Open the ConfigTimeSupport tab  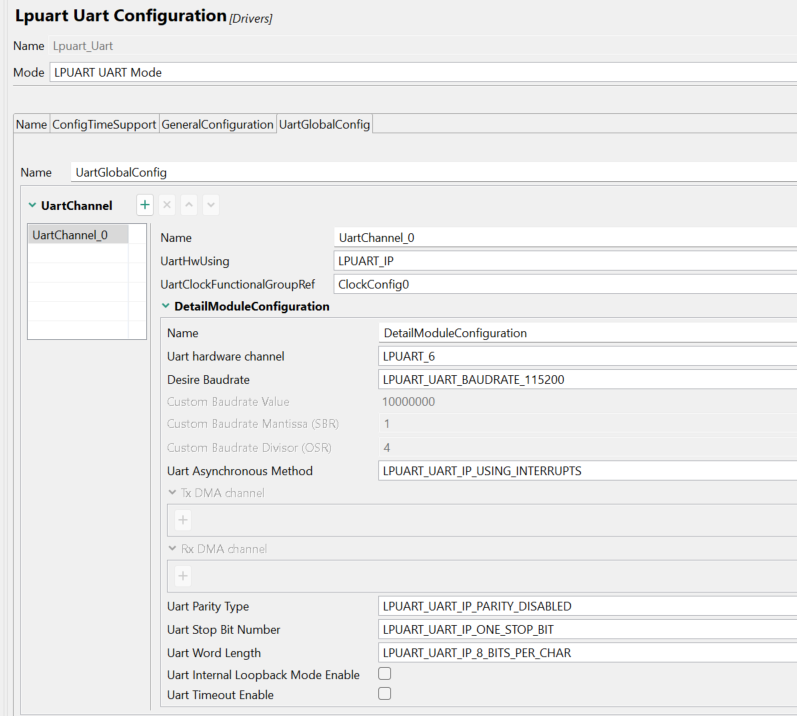tap(104, 124)
